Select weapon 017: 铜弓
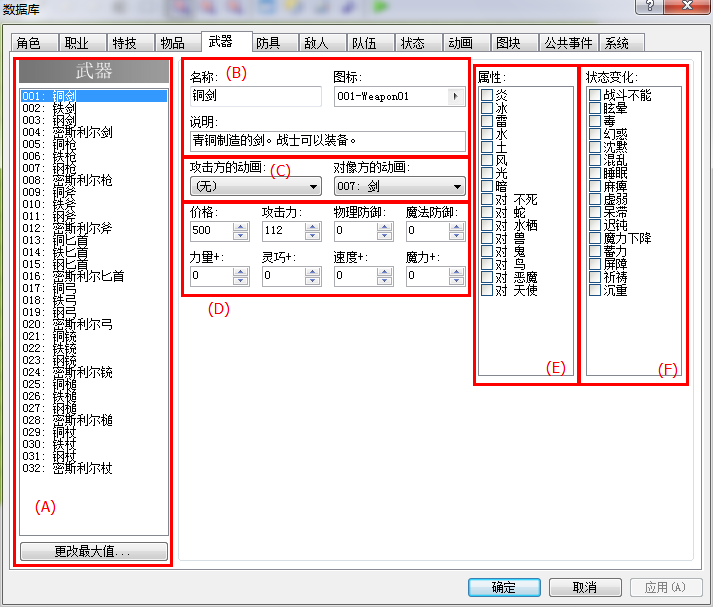This screenshot has width=713, height=607. pyautogui.click(x=94, y=288)
